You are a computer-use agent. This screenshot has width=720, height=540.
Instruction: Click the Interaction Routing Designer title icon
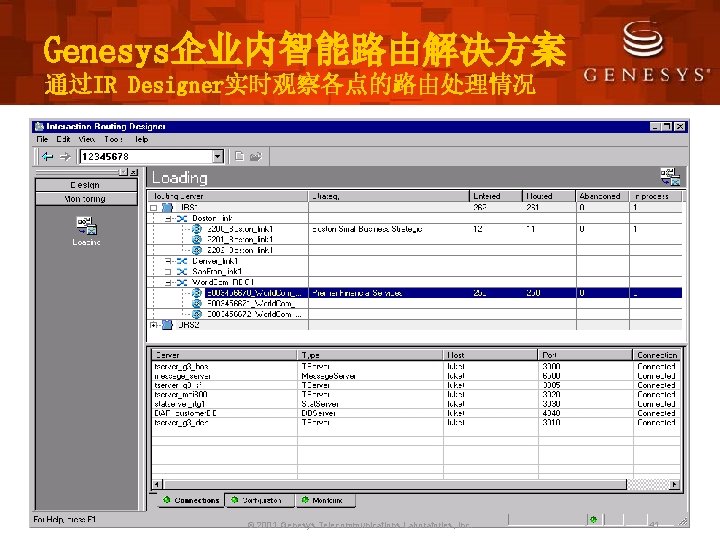point(39,126)
